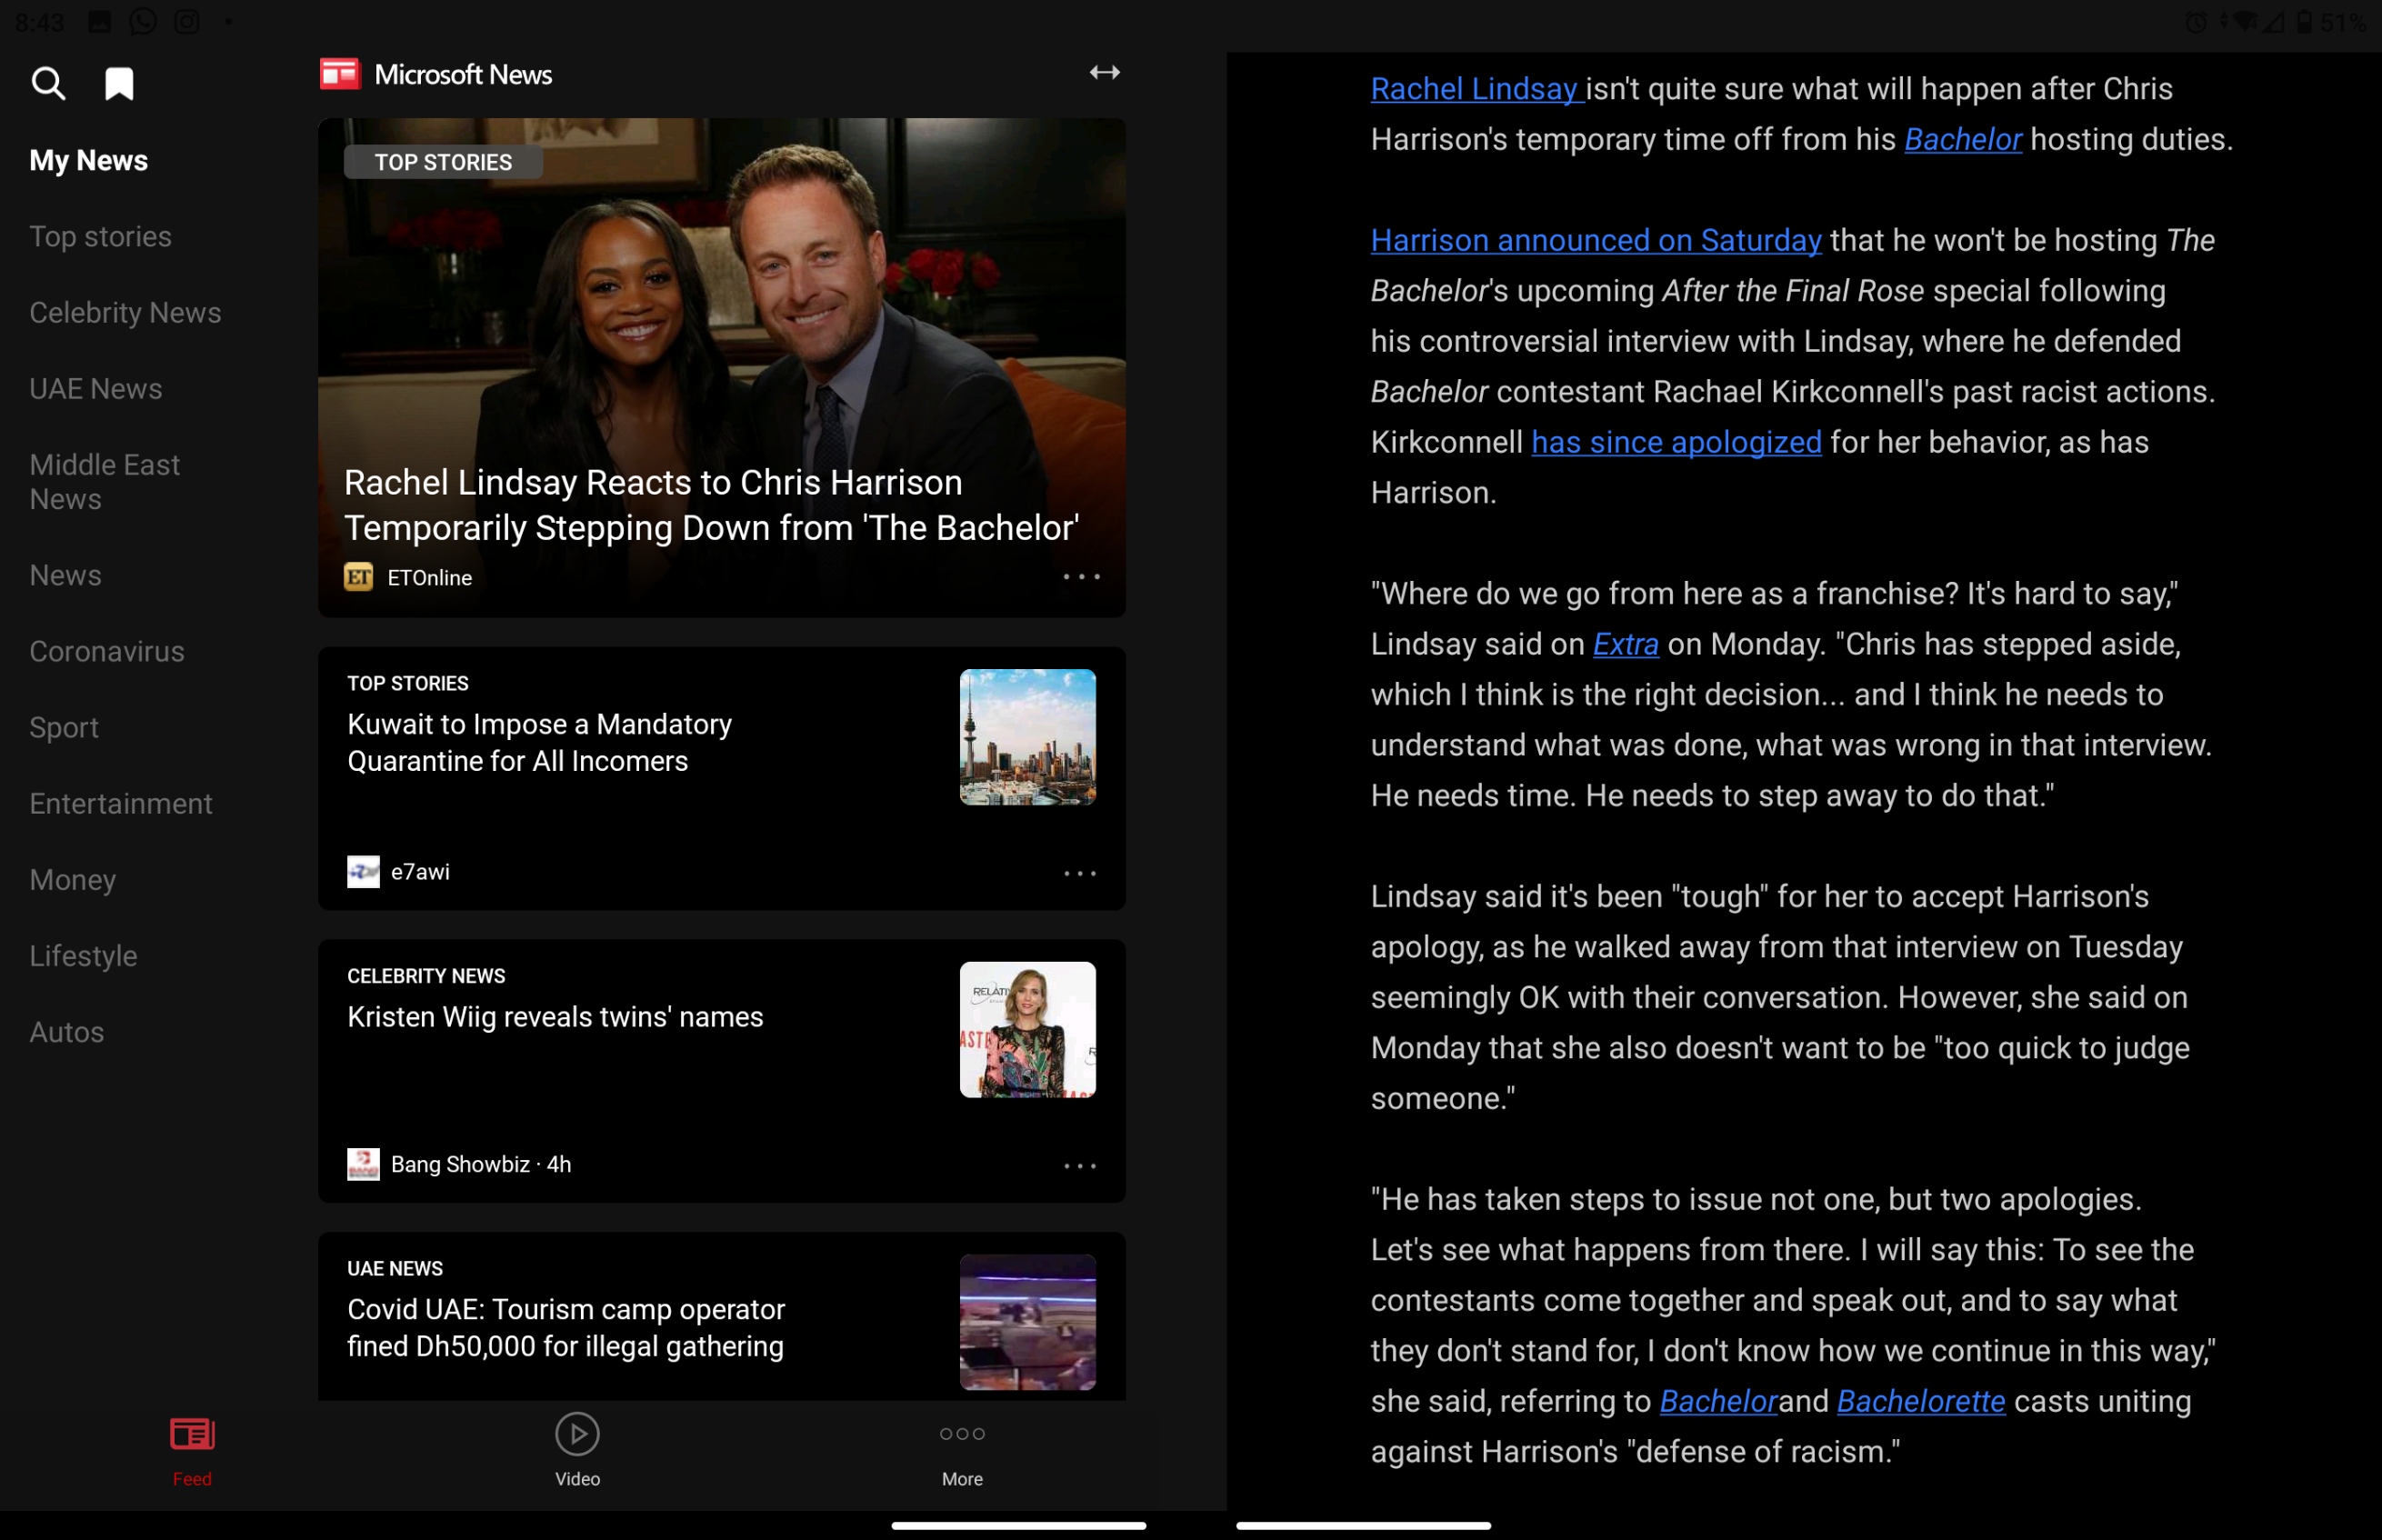Open options for the Kuwait quarantine story
Image resolution: width=2382 pixels, height=1540 pixels.
click(x=1079, y=873)
